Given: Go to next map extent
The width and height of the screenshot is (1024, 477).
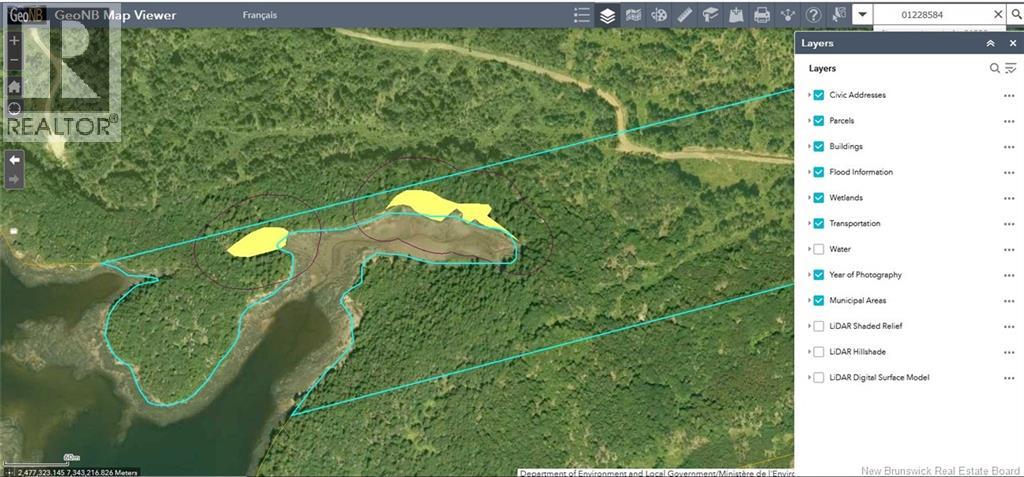Looking at the screenshot, I should [x=14, y=179].
